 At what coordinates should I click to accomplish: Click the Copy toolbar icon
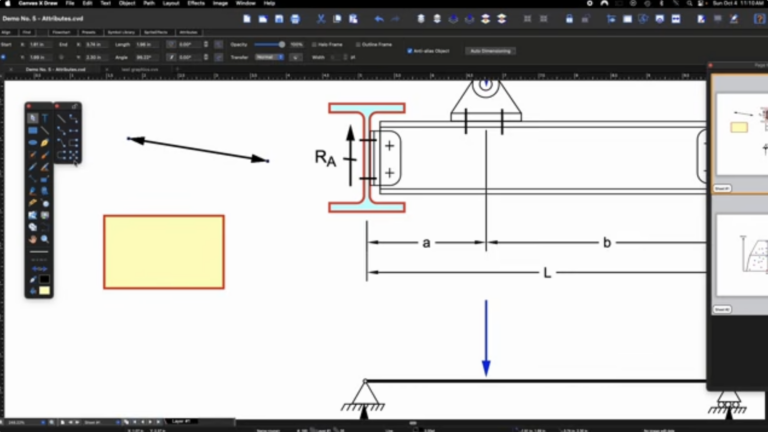337,19
